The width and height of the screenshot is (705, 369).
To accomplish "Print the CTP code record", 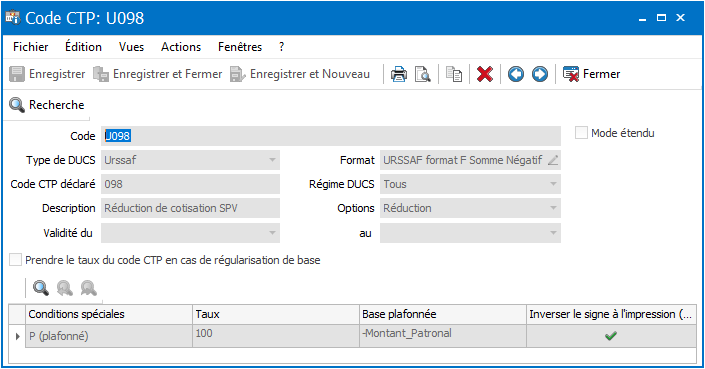I will click(x=398, y=74).
